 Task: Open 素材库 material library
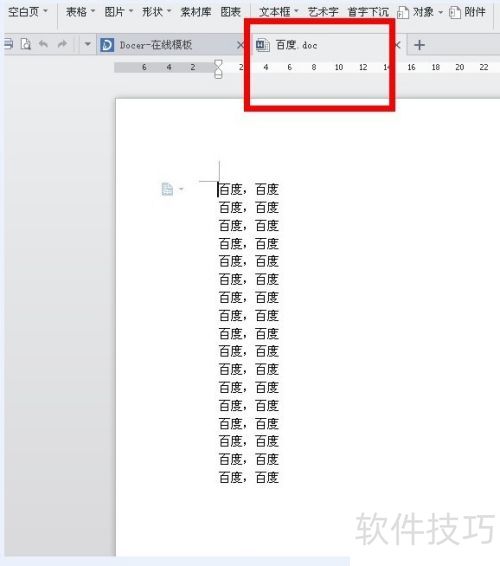[196, 12]
